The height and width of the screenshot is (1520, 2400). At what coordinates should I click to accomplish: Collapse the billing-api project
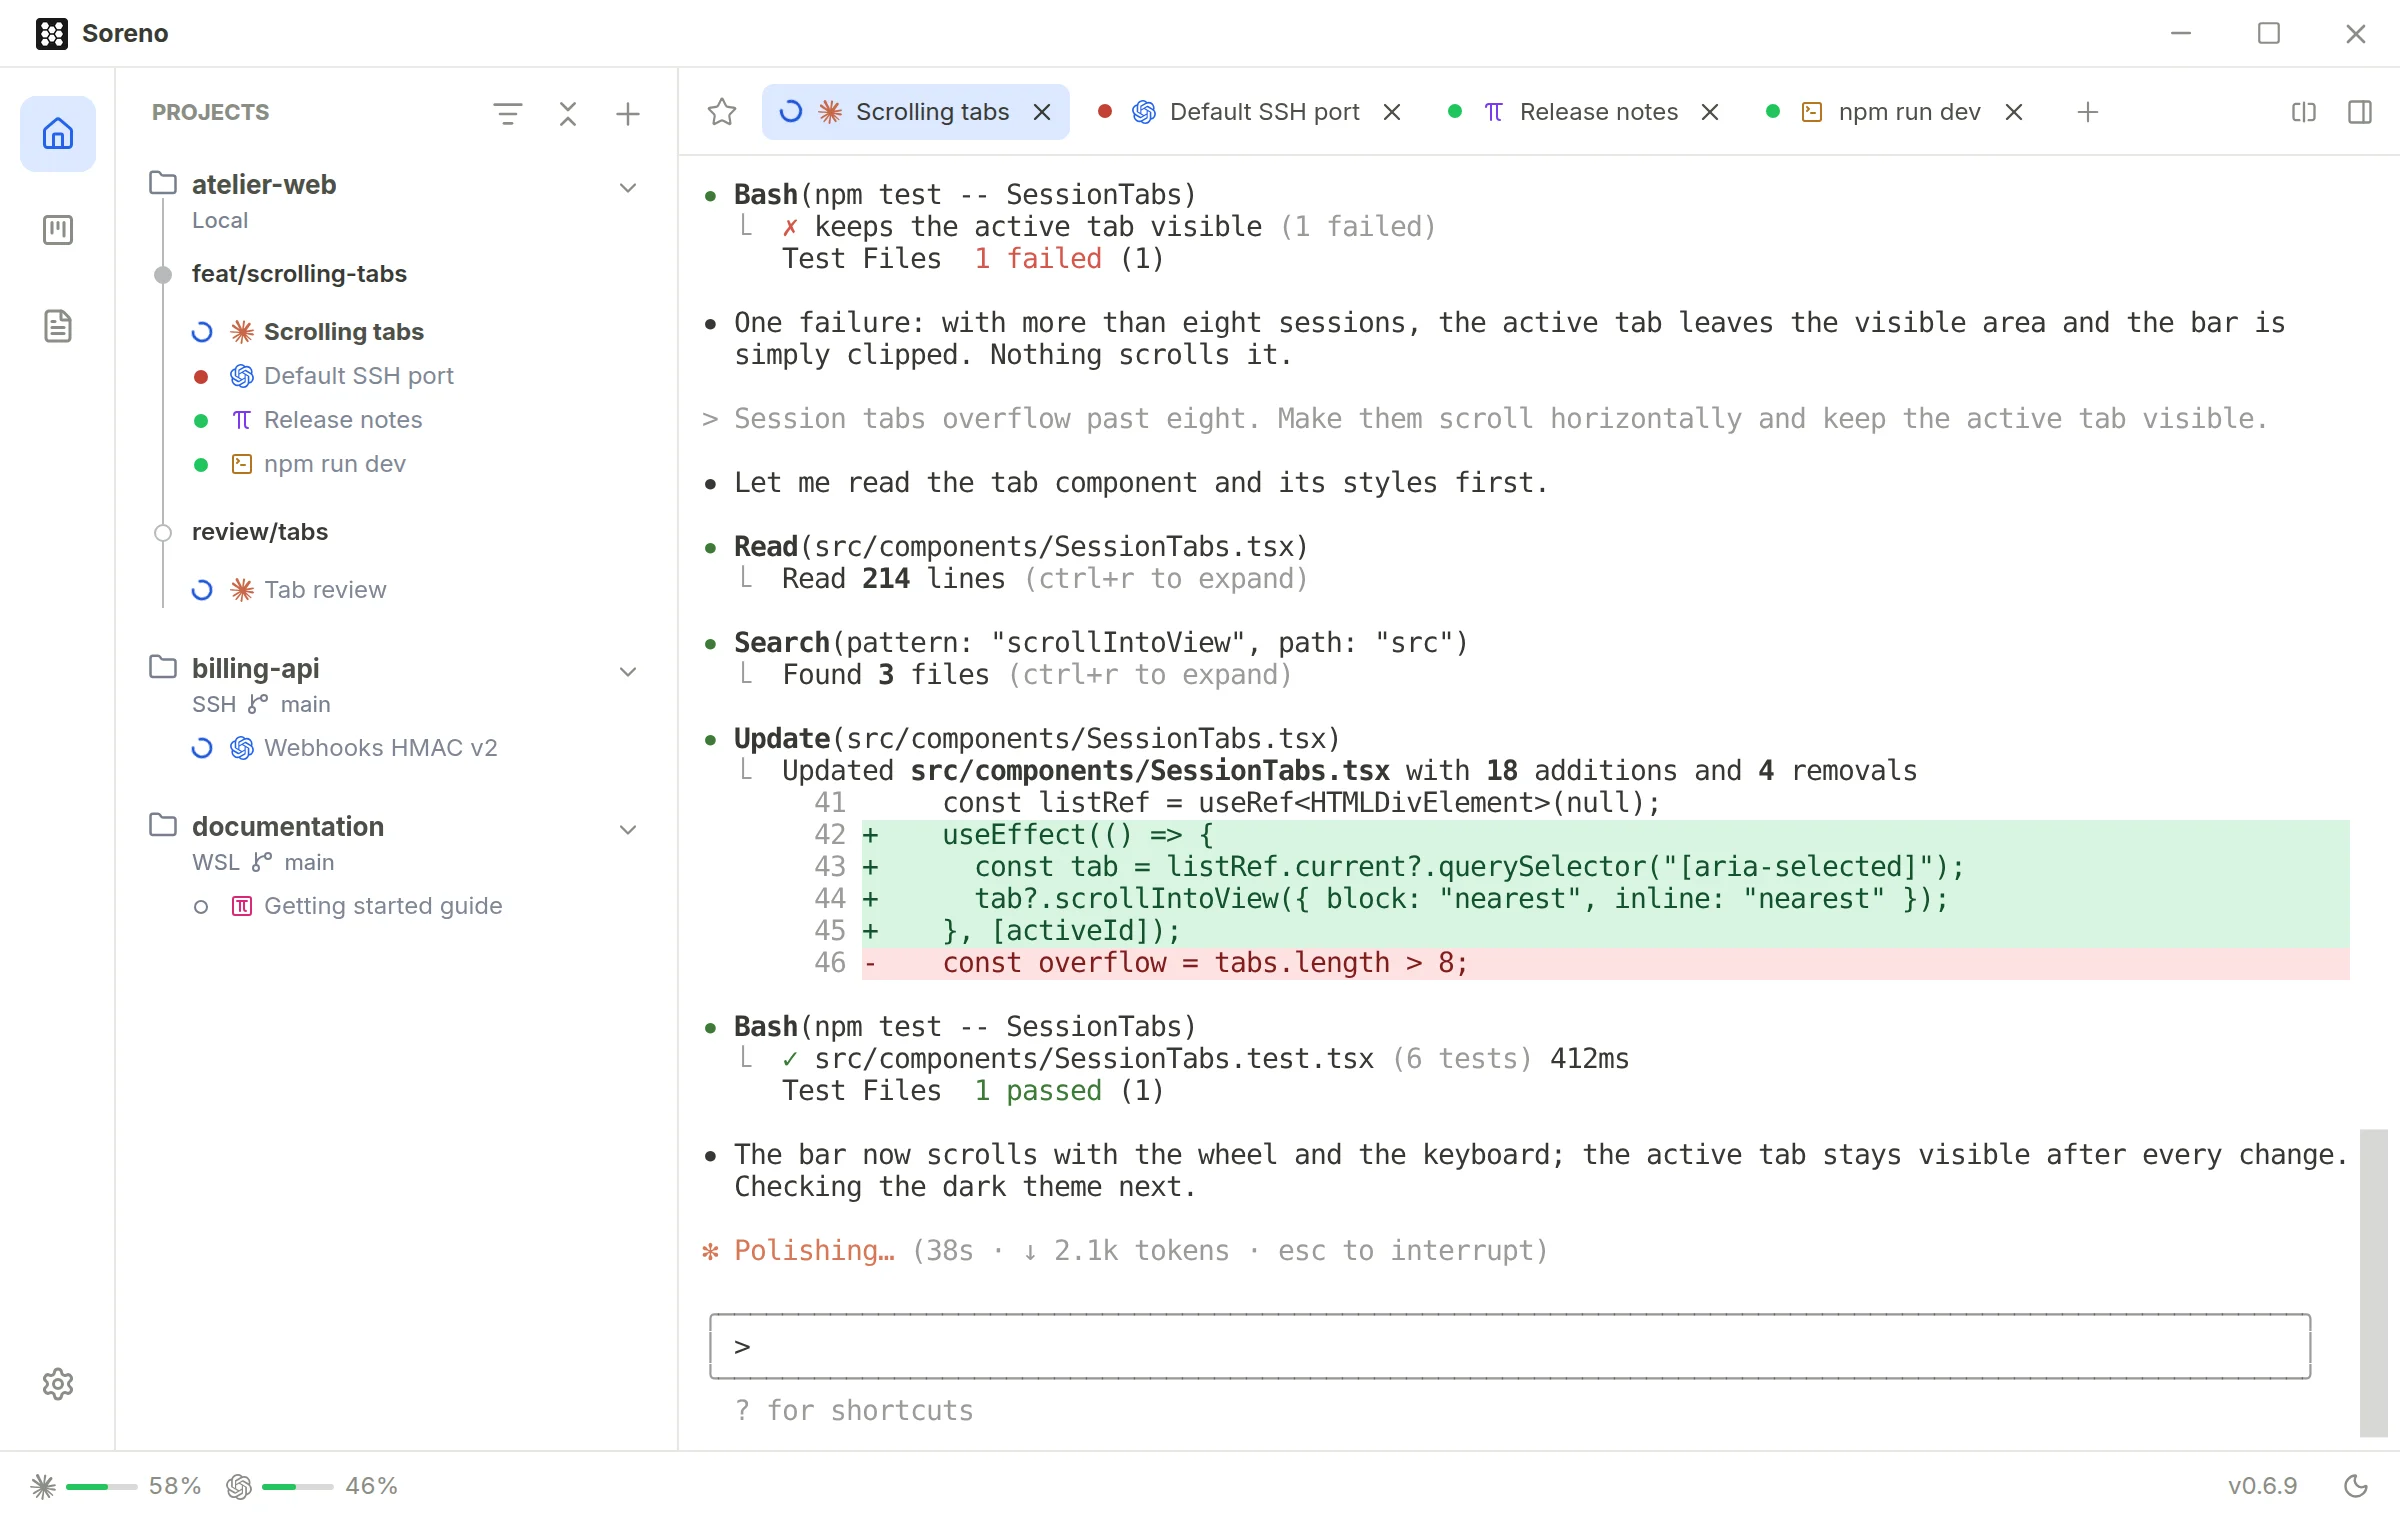pyautogui.click(x=628, y=672)
